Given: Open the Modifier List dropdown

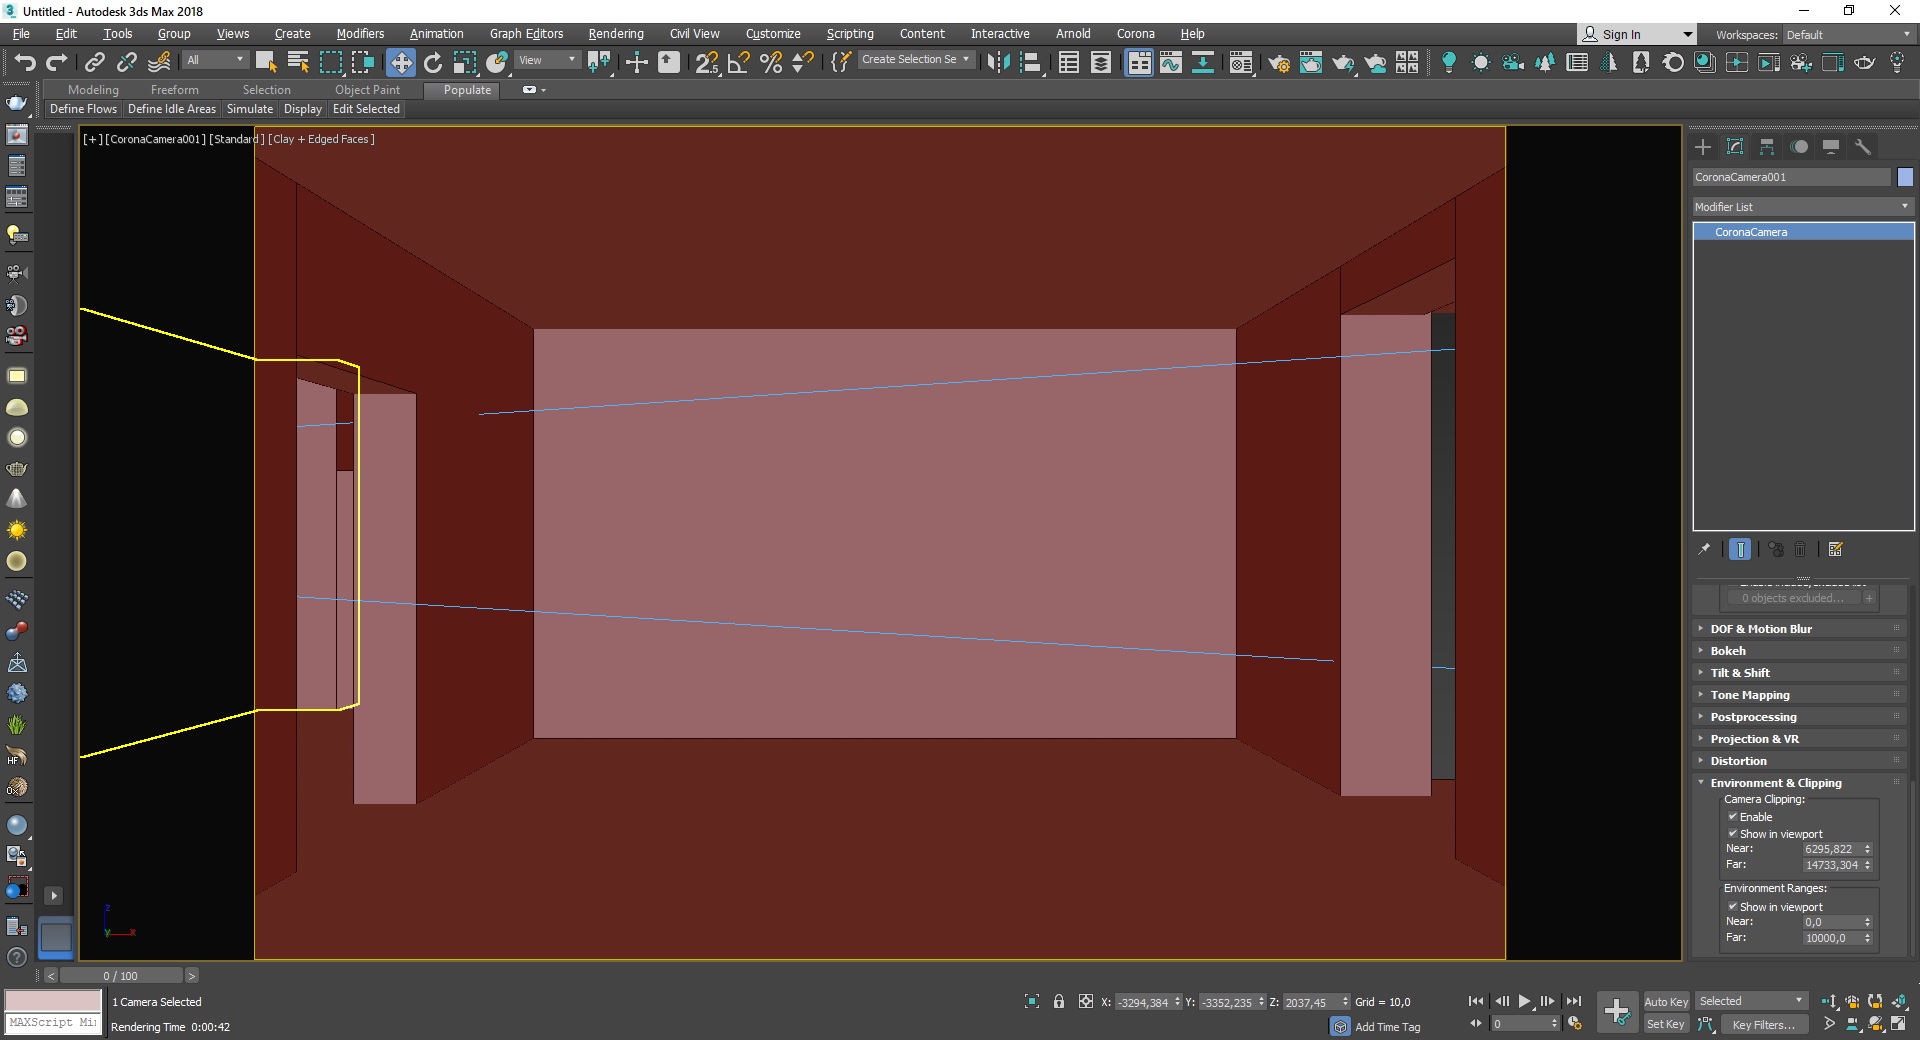Looking at the screenshot, I should (x=1803, y=206).
